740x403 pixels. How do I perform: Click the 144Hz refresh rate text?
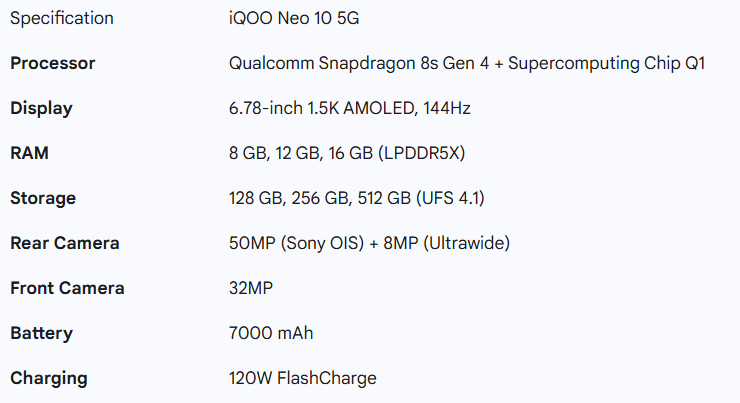click(446, 108)
